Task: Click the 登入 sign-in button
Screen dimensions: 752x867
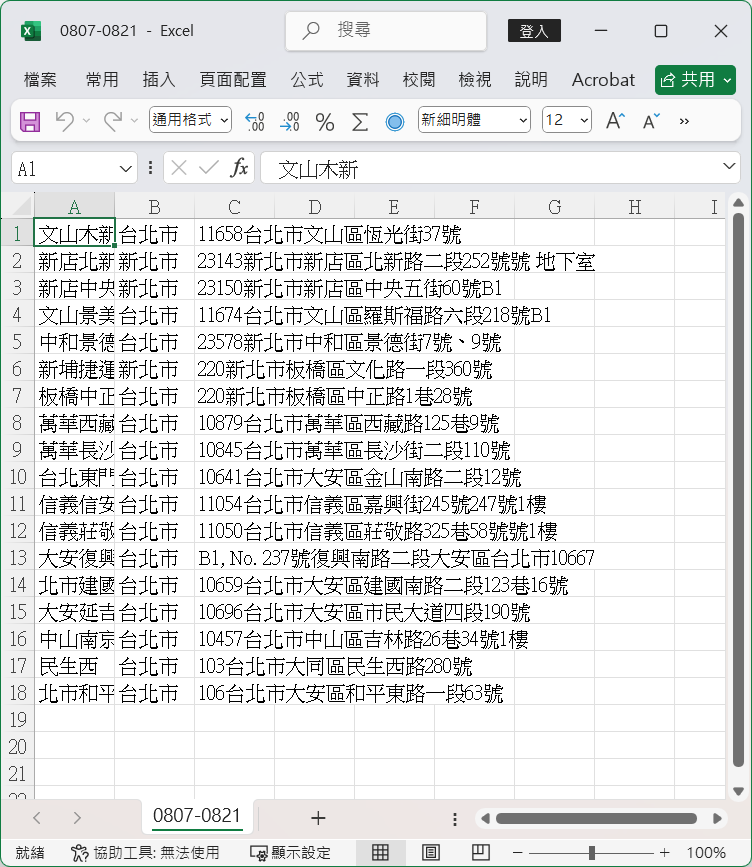Action: (x=534, y=31)
